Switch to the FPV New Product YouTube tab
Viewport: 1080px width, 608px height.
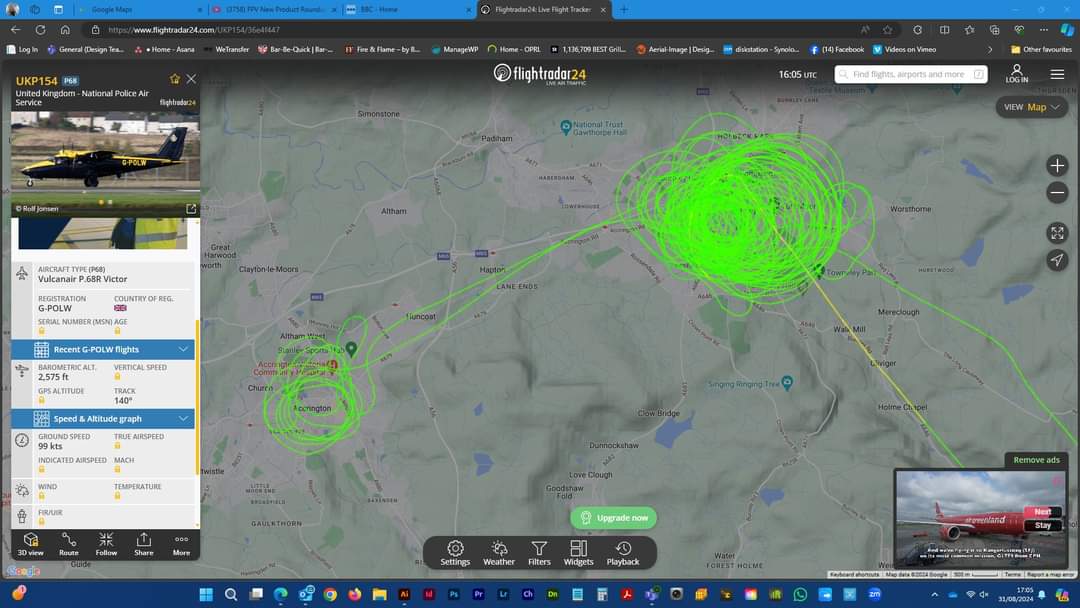[x=274, y=10]
